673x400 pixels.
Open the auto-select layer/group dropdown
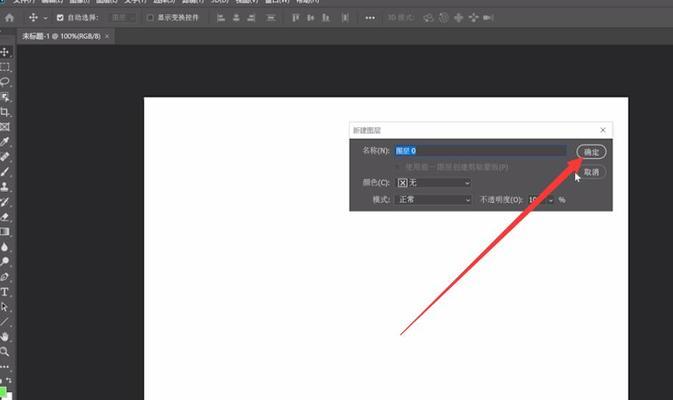[x=123, y=18]
